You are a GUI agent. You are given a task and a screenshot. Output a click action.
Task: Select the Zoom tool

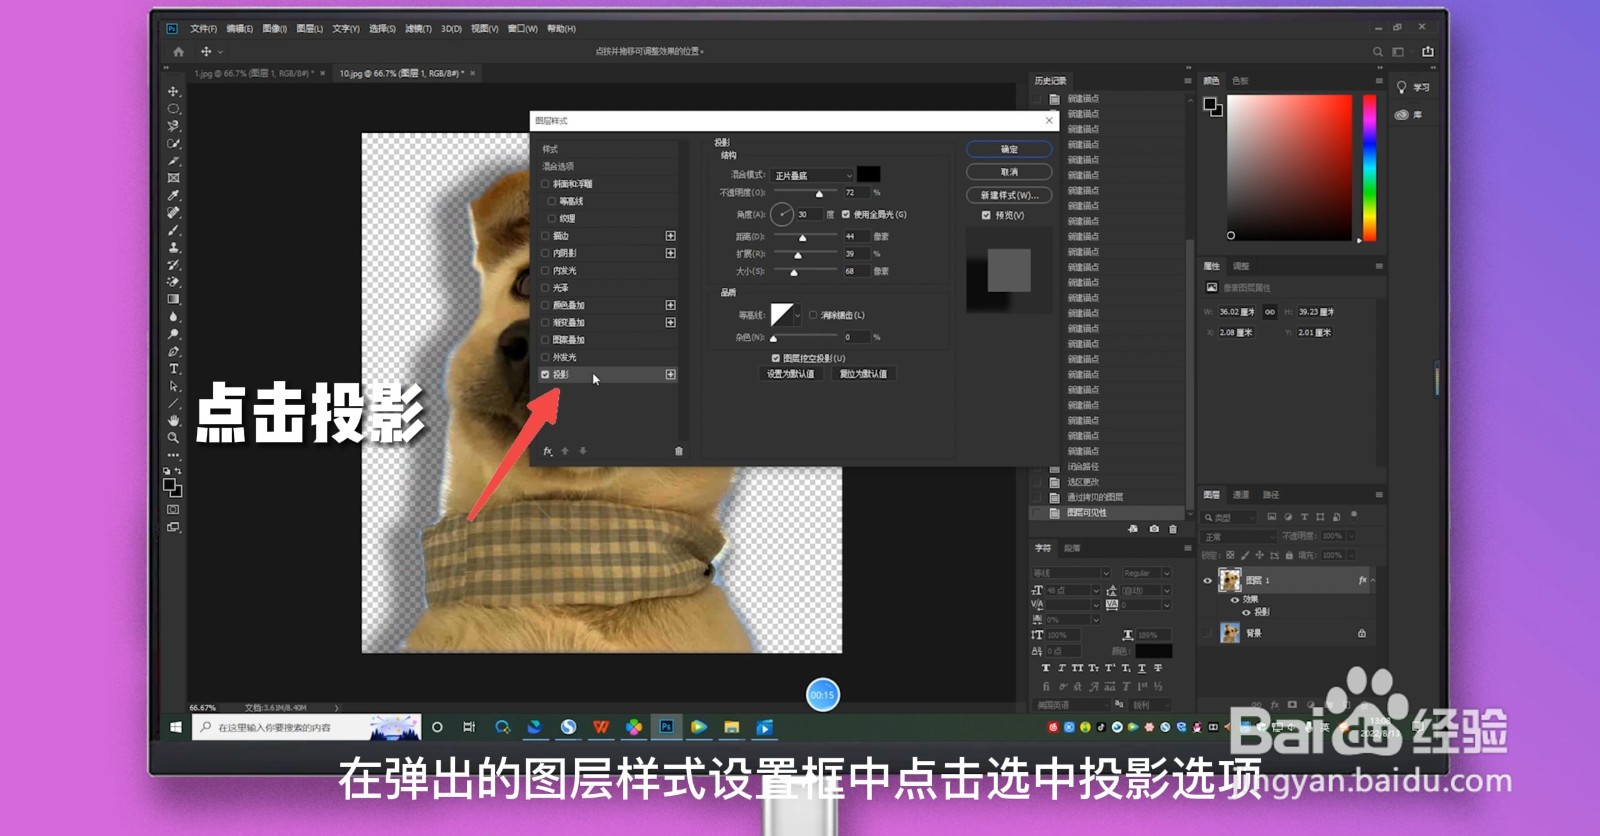pos(173,438)
